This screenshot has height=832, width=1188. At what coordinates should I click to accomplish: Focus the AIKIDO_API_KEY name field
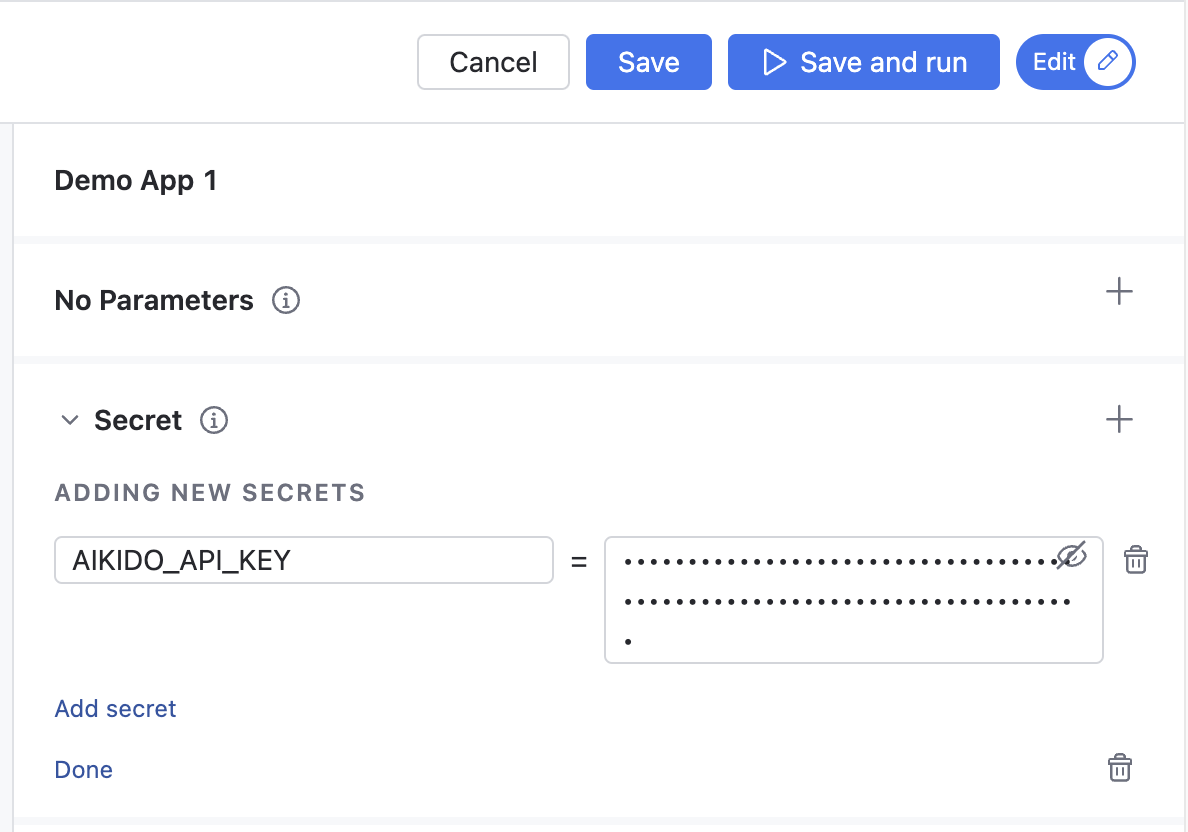point(304,560)
